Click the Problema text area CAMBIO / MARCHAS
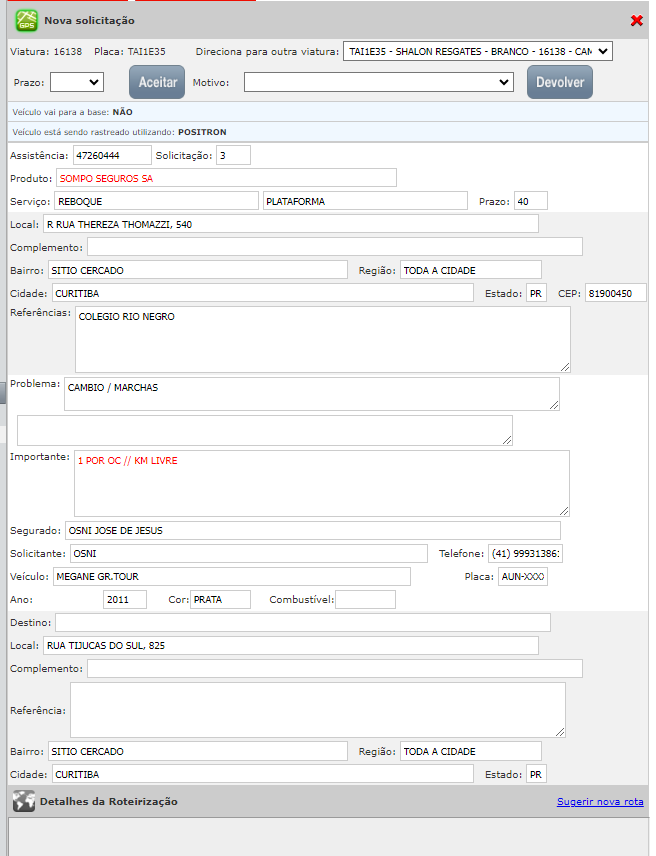 tap(311, 393)
